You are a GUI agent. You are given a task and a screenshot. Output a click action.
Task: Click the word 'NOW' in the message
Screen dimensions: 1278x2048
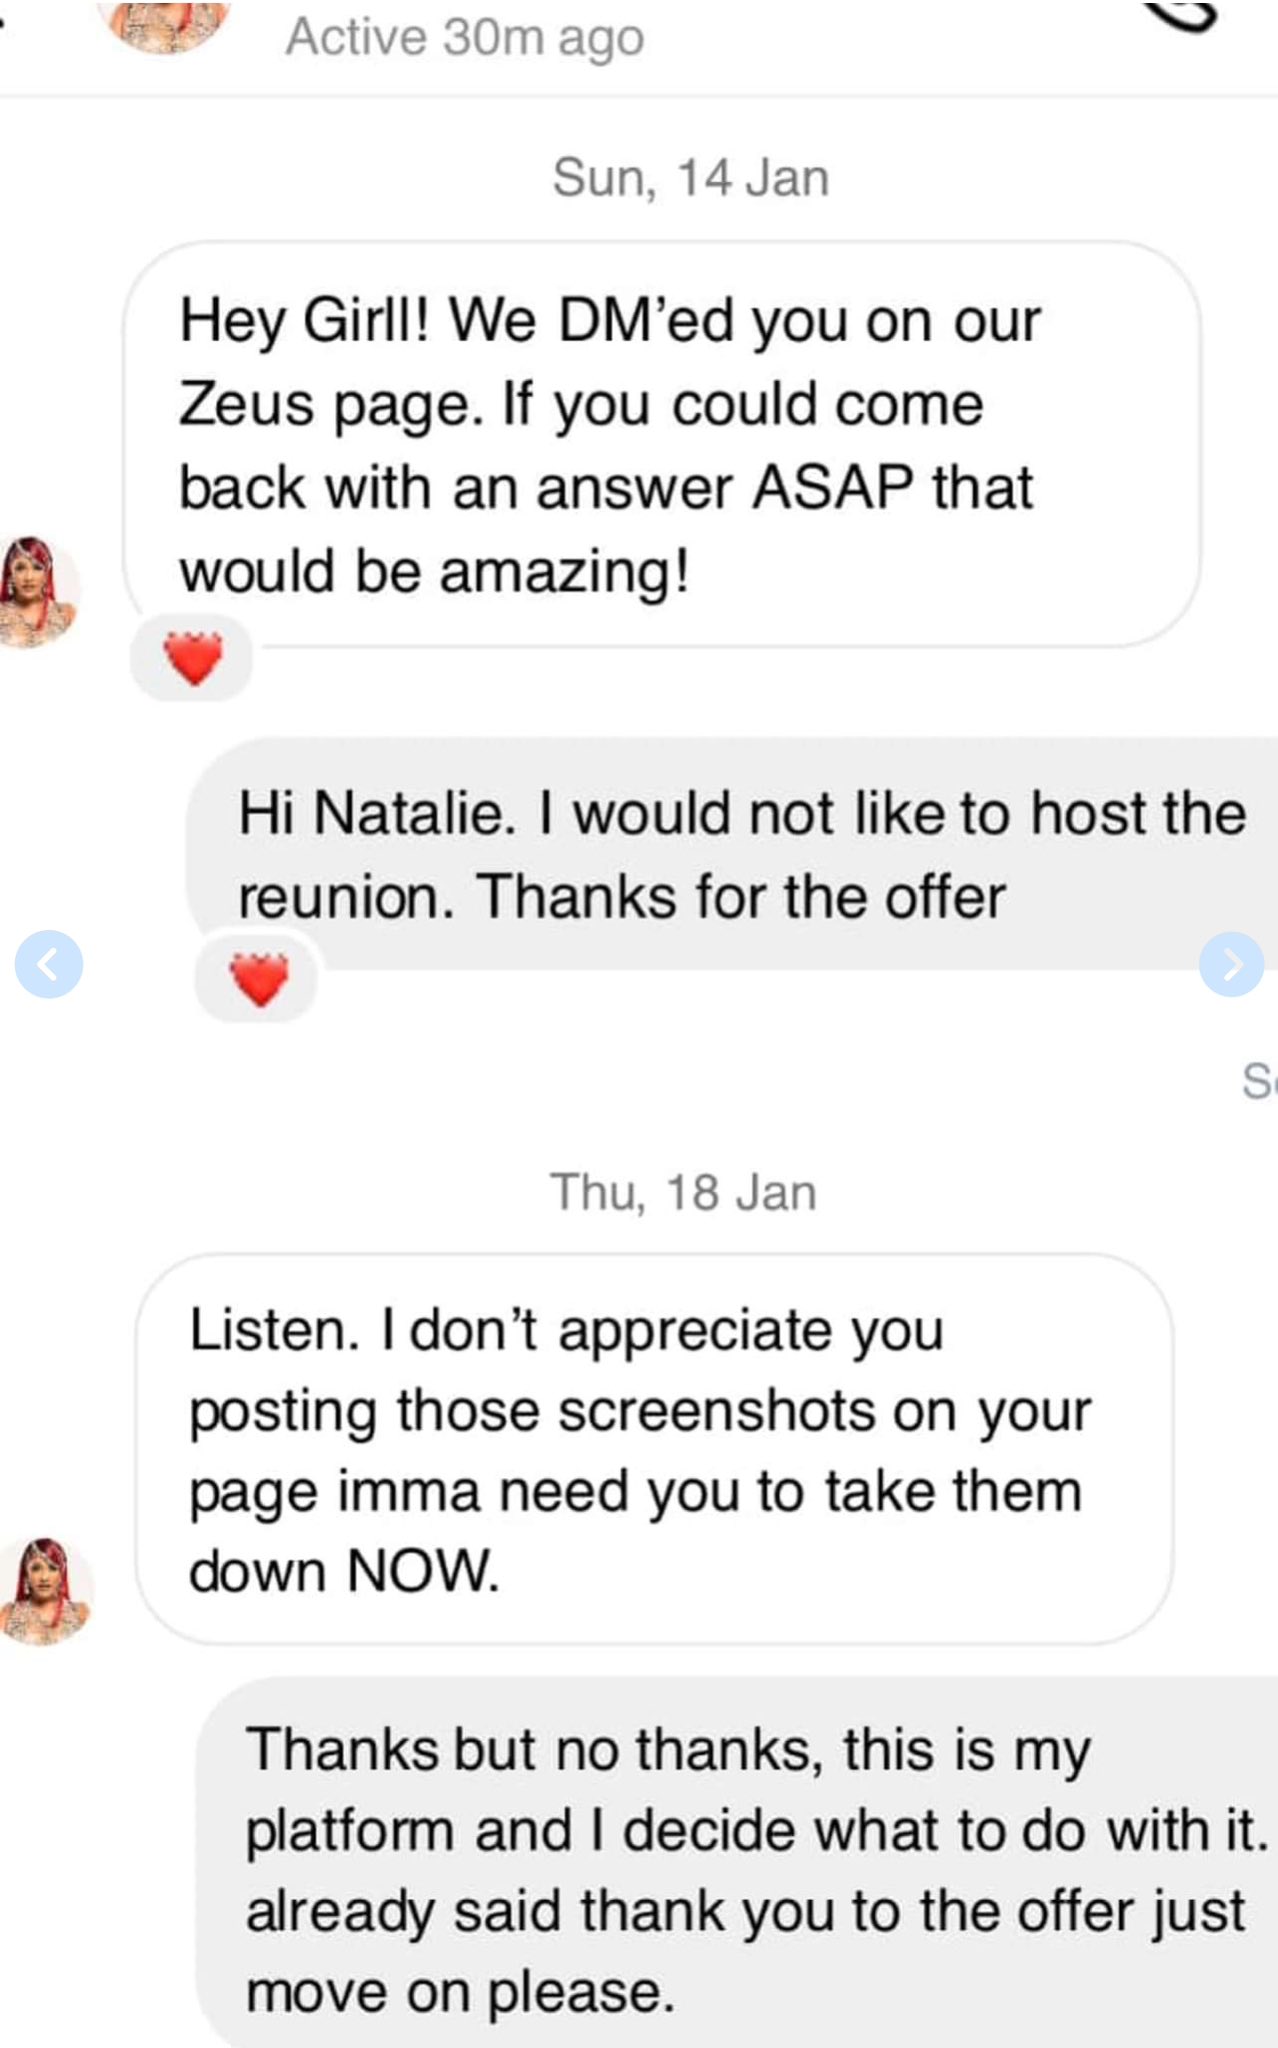tap(422, 1570)
